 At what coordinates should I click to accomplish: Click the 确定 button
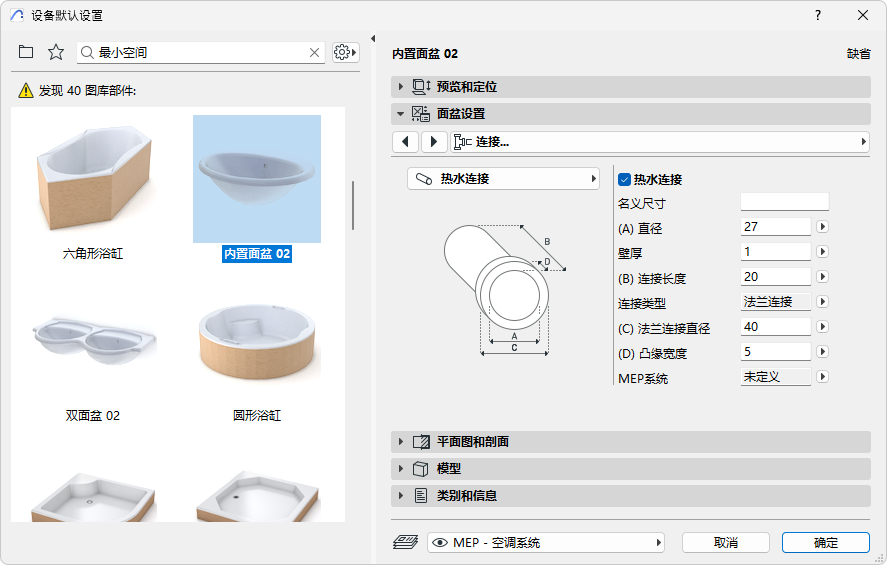click(825, 542)
